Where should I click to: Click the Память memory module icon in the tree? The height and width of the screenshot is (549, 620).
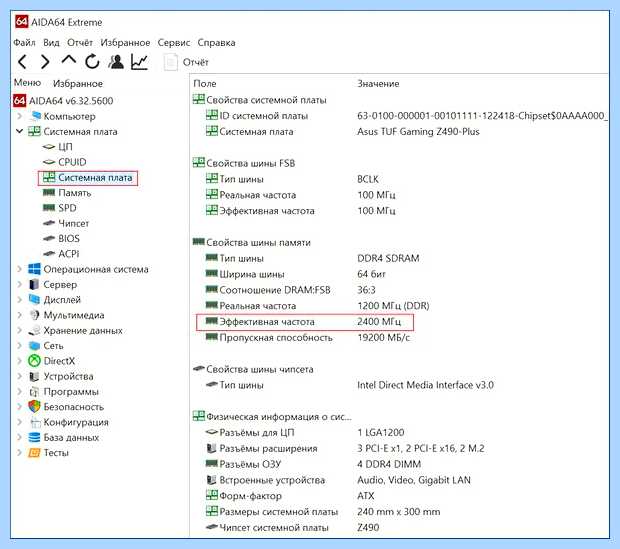pos(49,193)
